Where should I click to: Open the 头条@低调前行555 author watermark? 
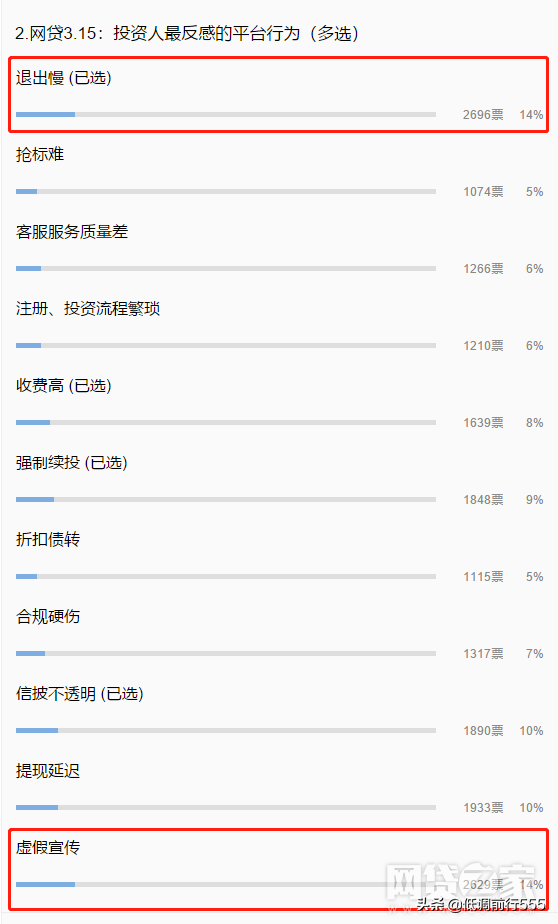click(481, 905)
